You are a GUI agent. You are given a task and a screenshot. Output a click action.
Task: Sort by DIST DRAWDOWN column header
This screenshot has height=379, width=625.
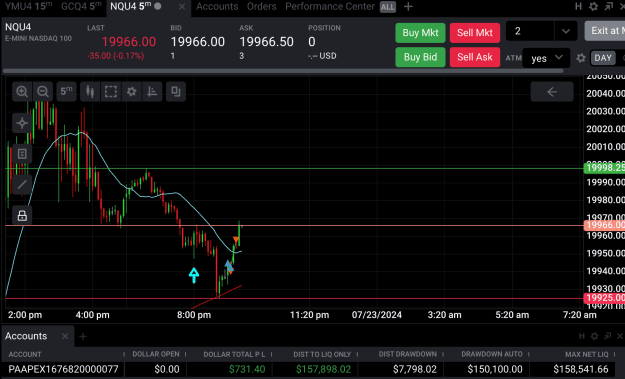[408, 354]
